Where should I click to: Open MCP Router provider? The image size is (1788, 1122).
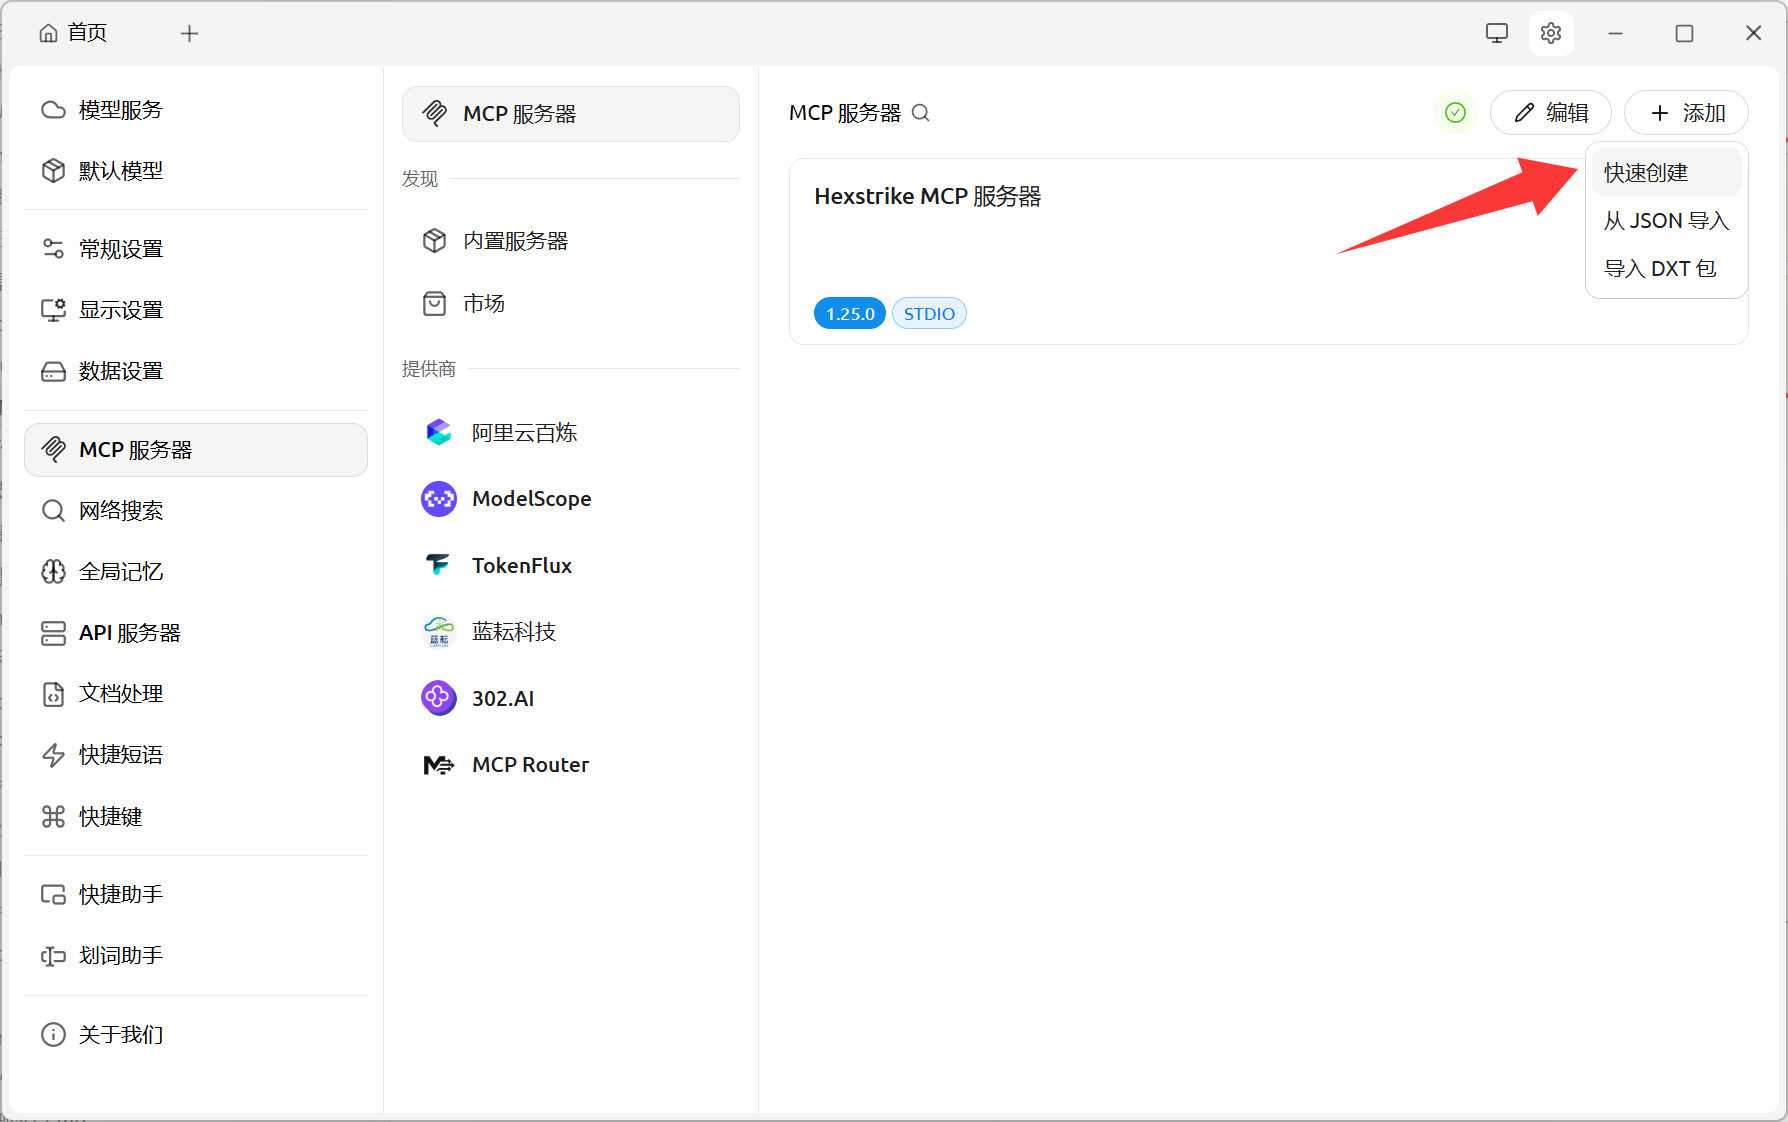(530, 764)
